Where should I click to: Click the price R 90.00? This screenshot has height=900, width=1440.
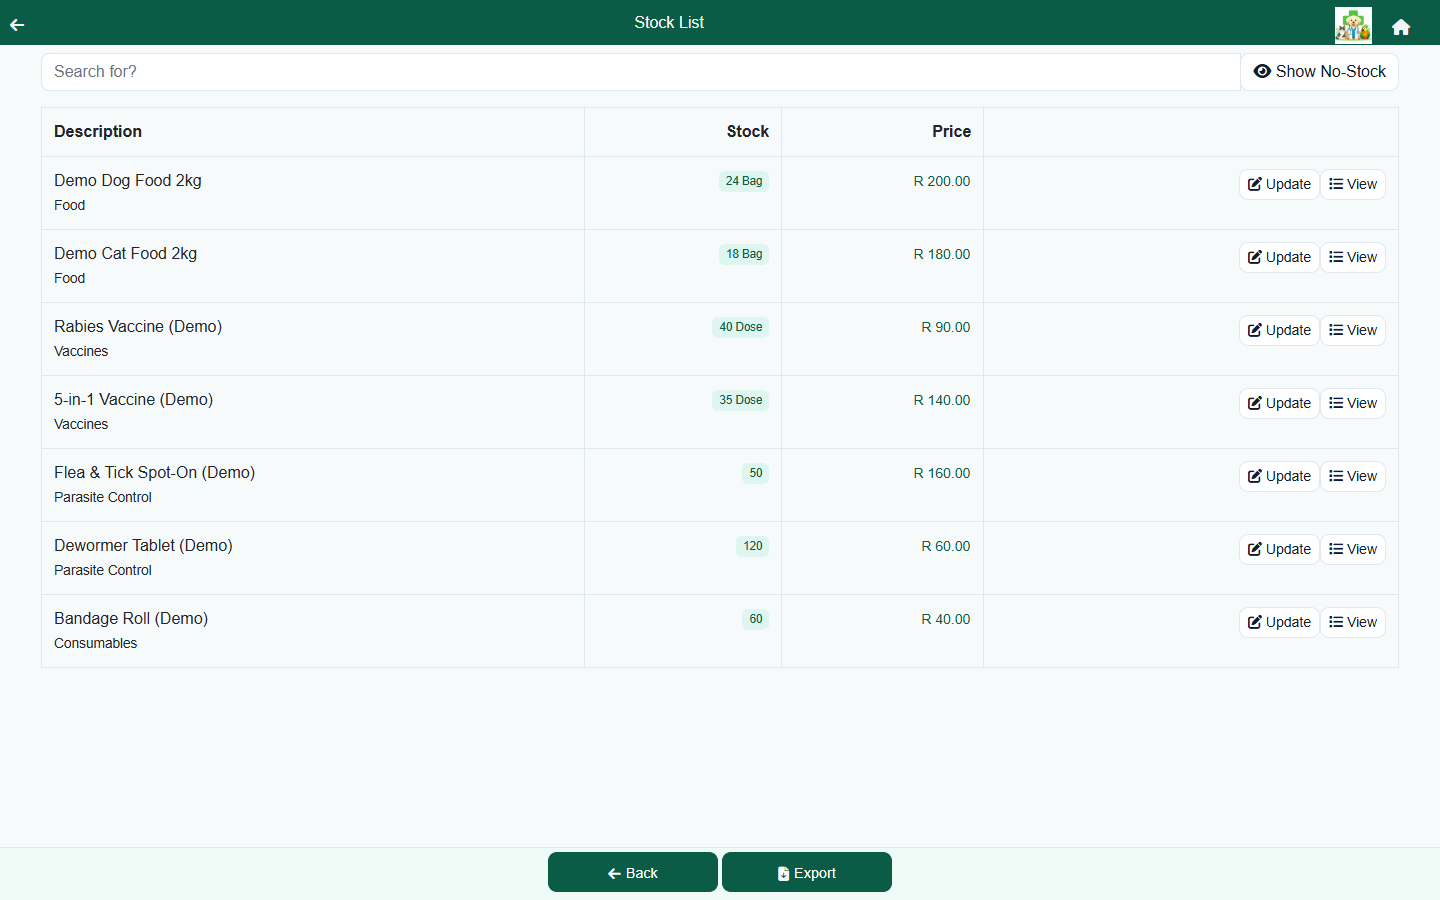(946, 327)
